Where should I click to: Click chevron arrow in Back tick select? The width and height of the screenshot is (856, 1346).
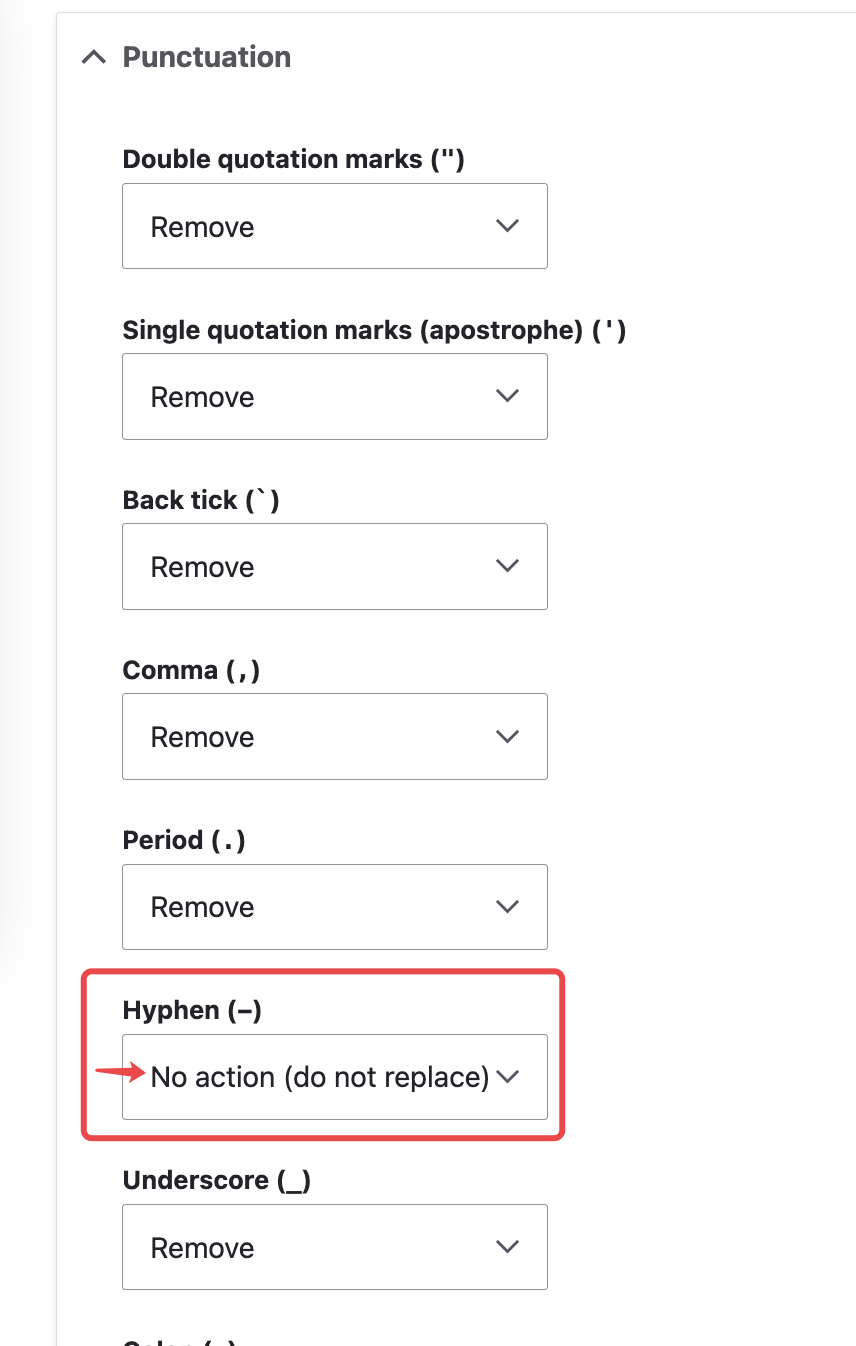click(508, 566)
